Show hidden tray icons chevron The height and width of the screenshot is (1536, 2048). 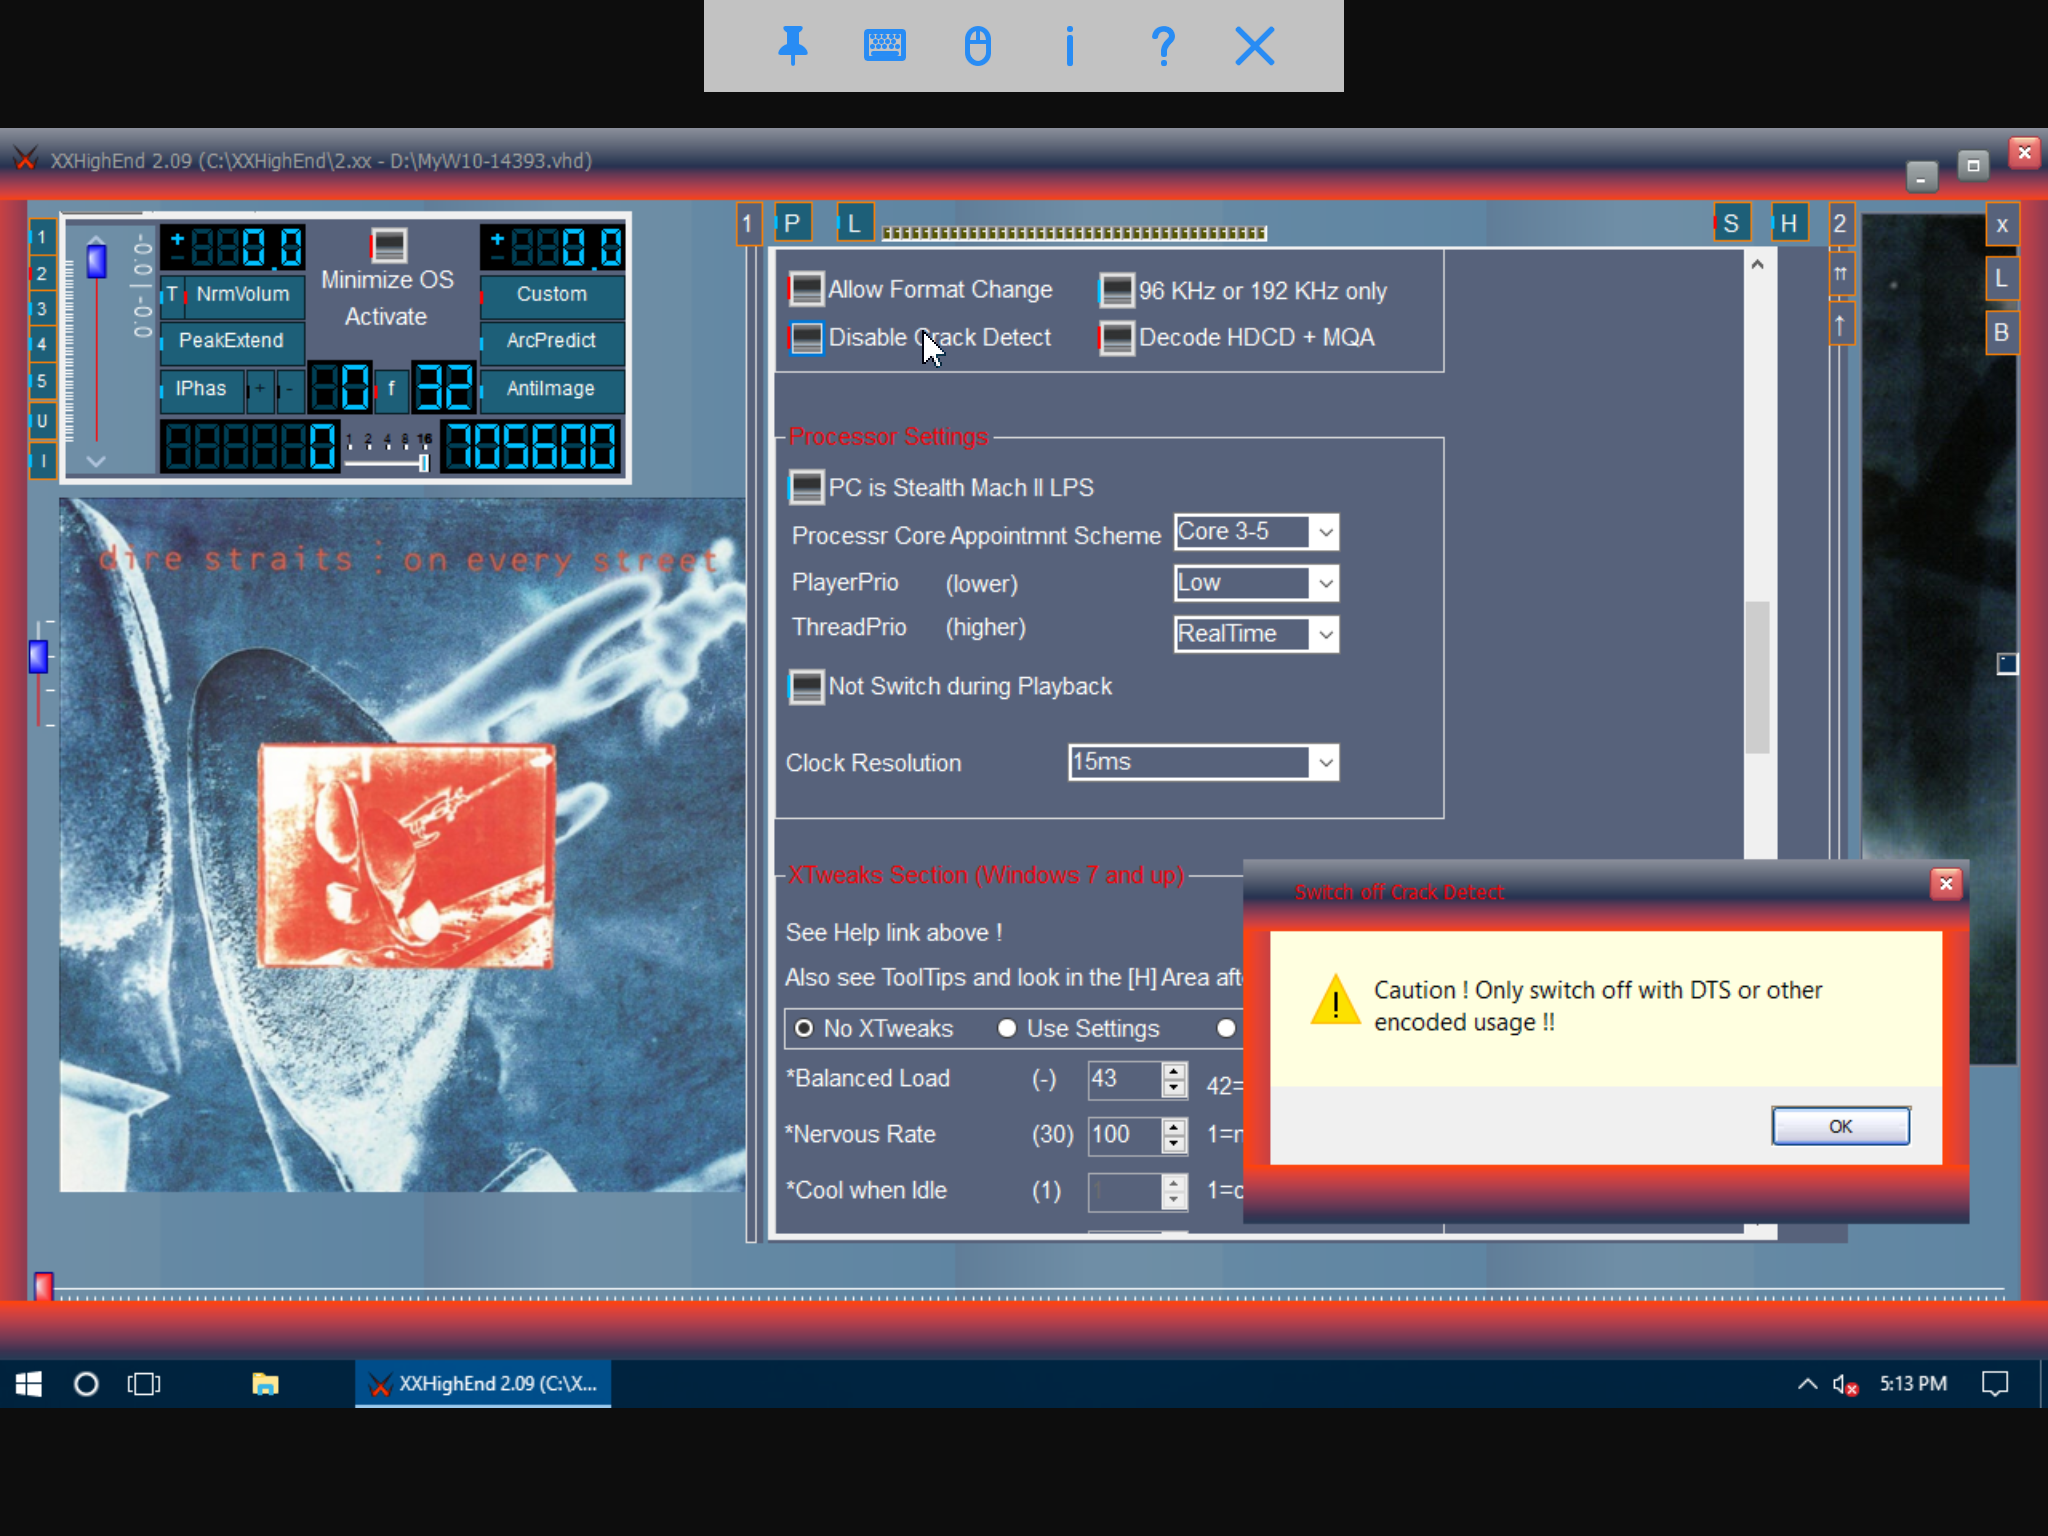[1807, 1384]
